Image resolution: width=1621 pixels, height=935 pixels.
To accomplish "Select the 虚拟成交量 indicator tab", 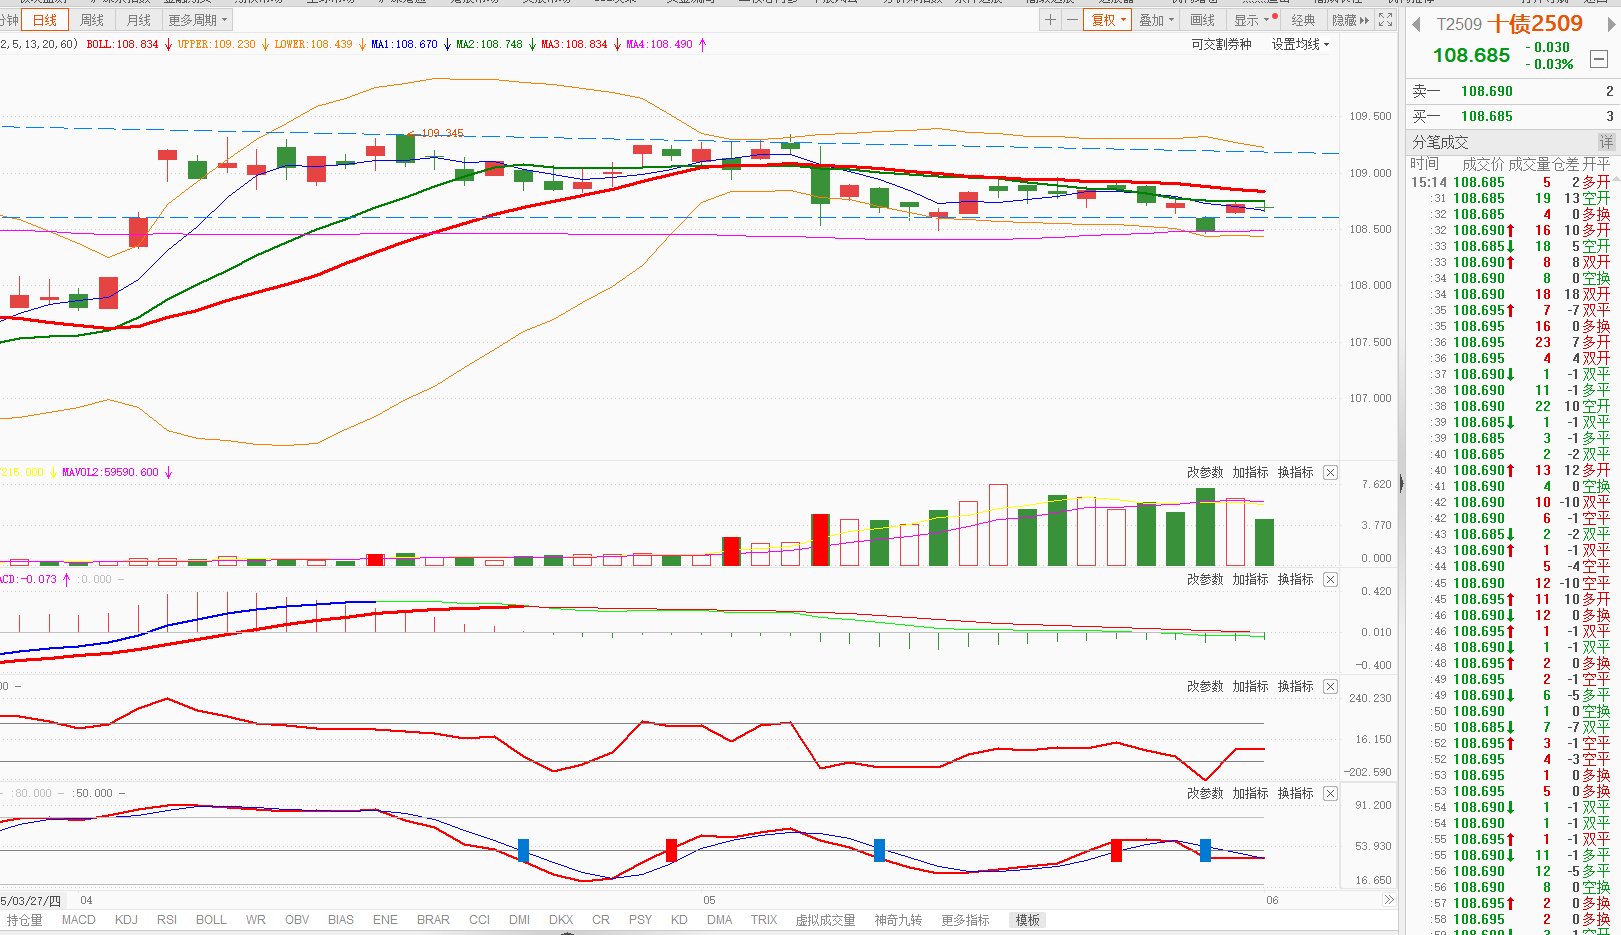I will (825, 920).
